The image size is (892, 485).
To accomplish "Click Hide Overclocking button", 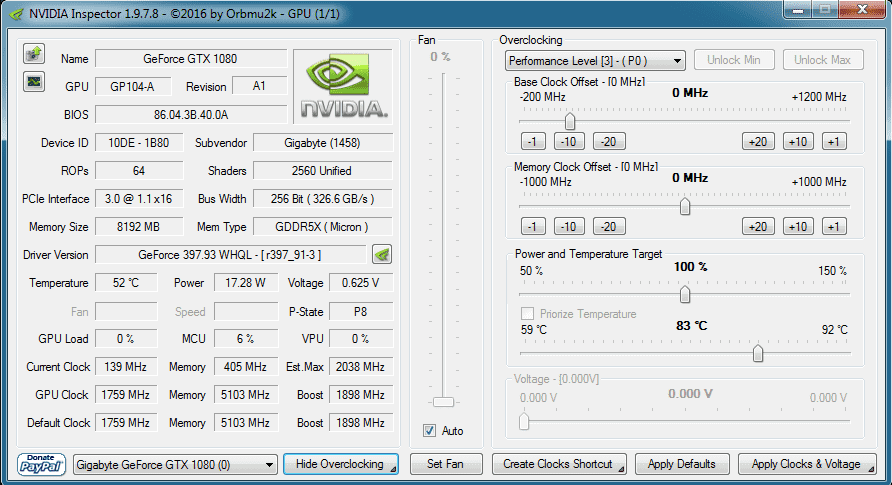I will (x=341, y=464).
